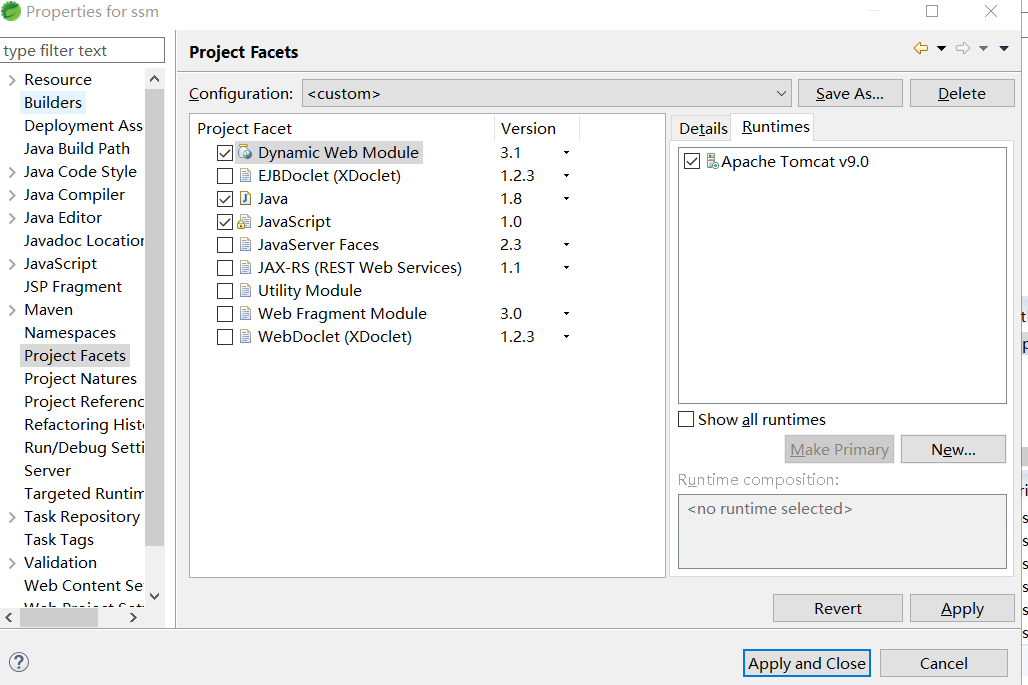This screenshot has height=685, width=1028.
Task: Click the forward navigation arrow icon
Action: pyautogui.click(x=962, y=48)
